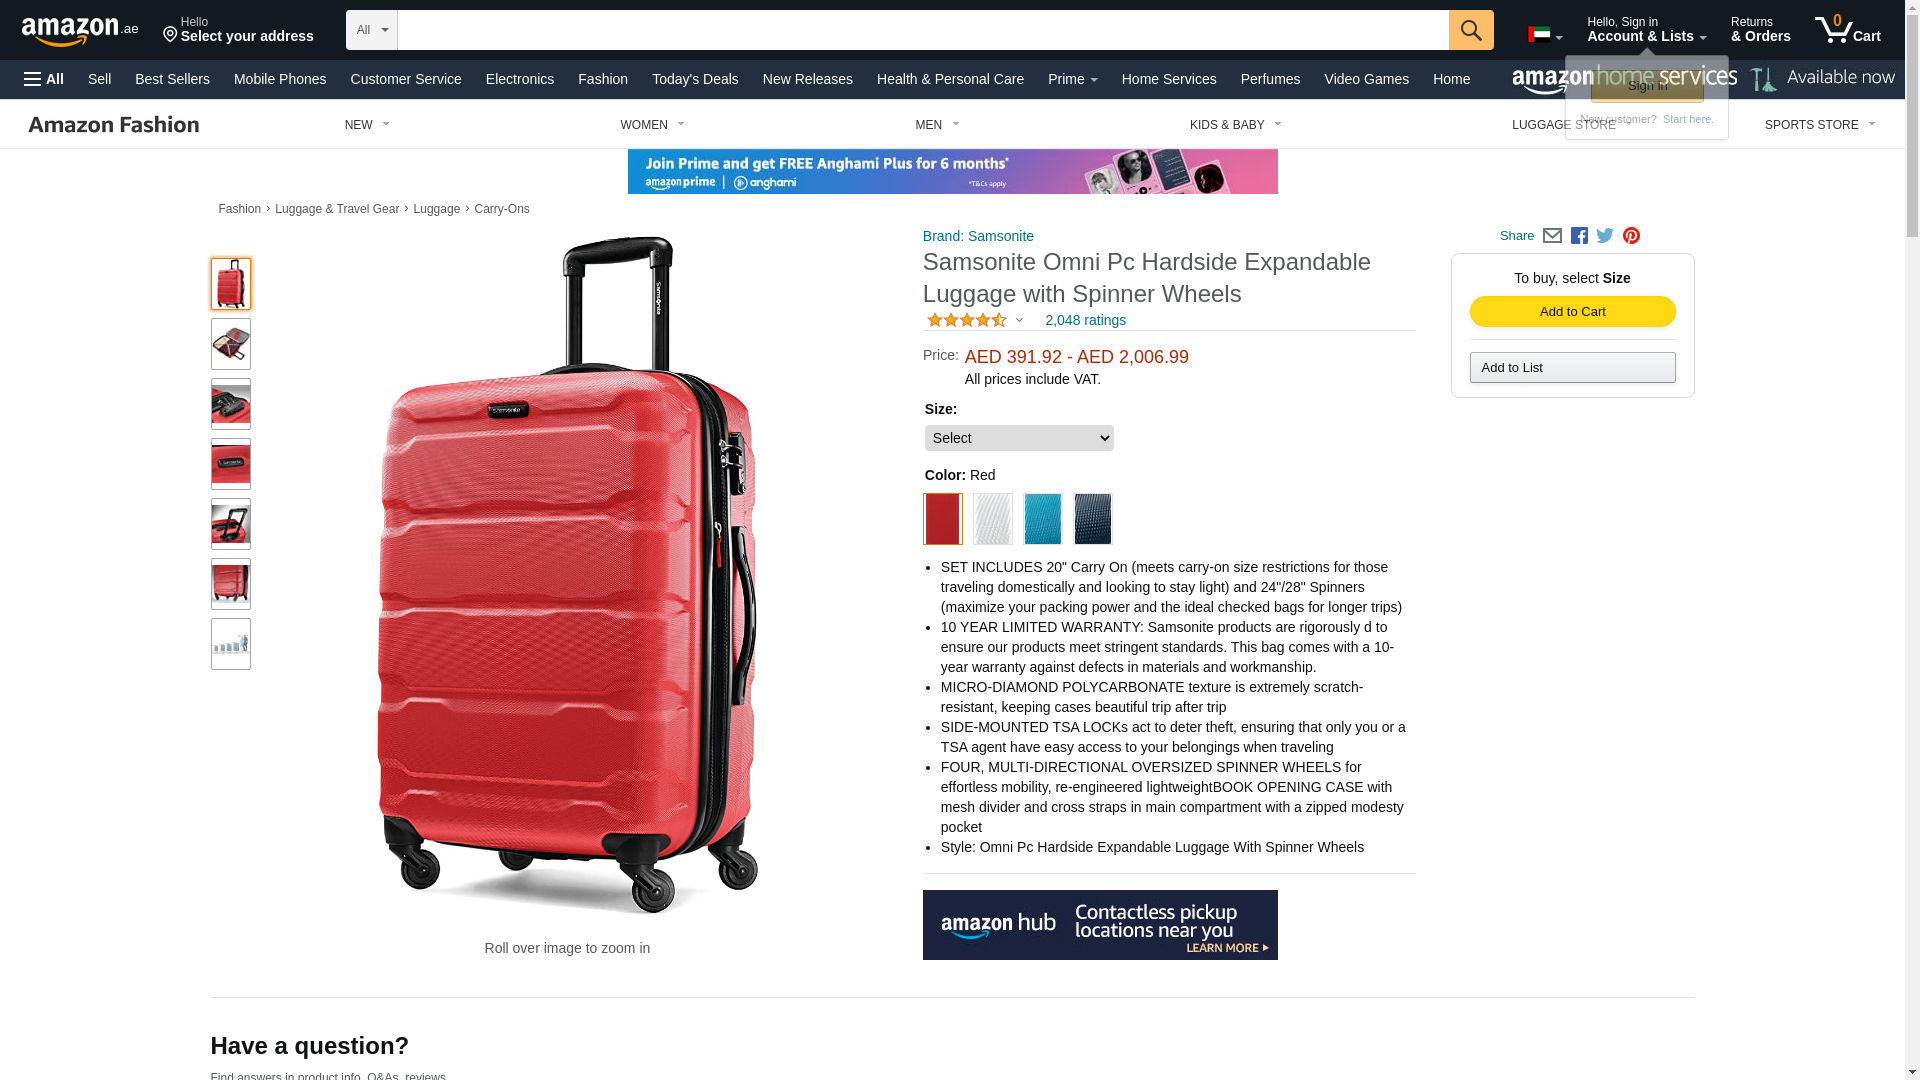Open the WOMEN fashion menu

652,125
